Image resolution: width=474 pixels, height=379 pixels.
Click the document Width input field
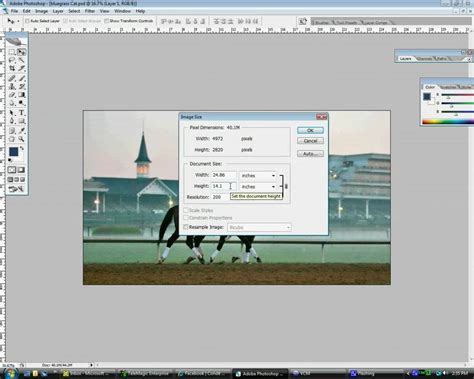coord(224,175)
